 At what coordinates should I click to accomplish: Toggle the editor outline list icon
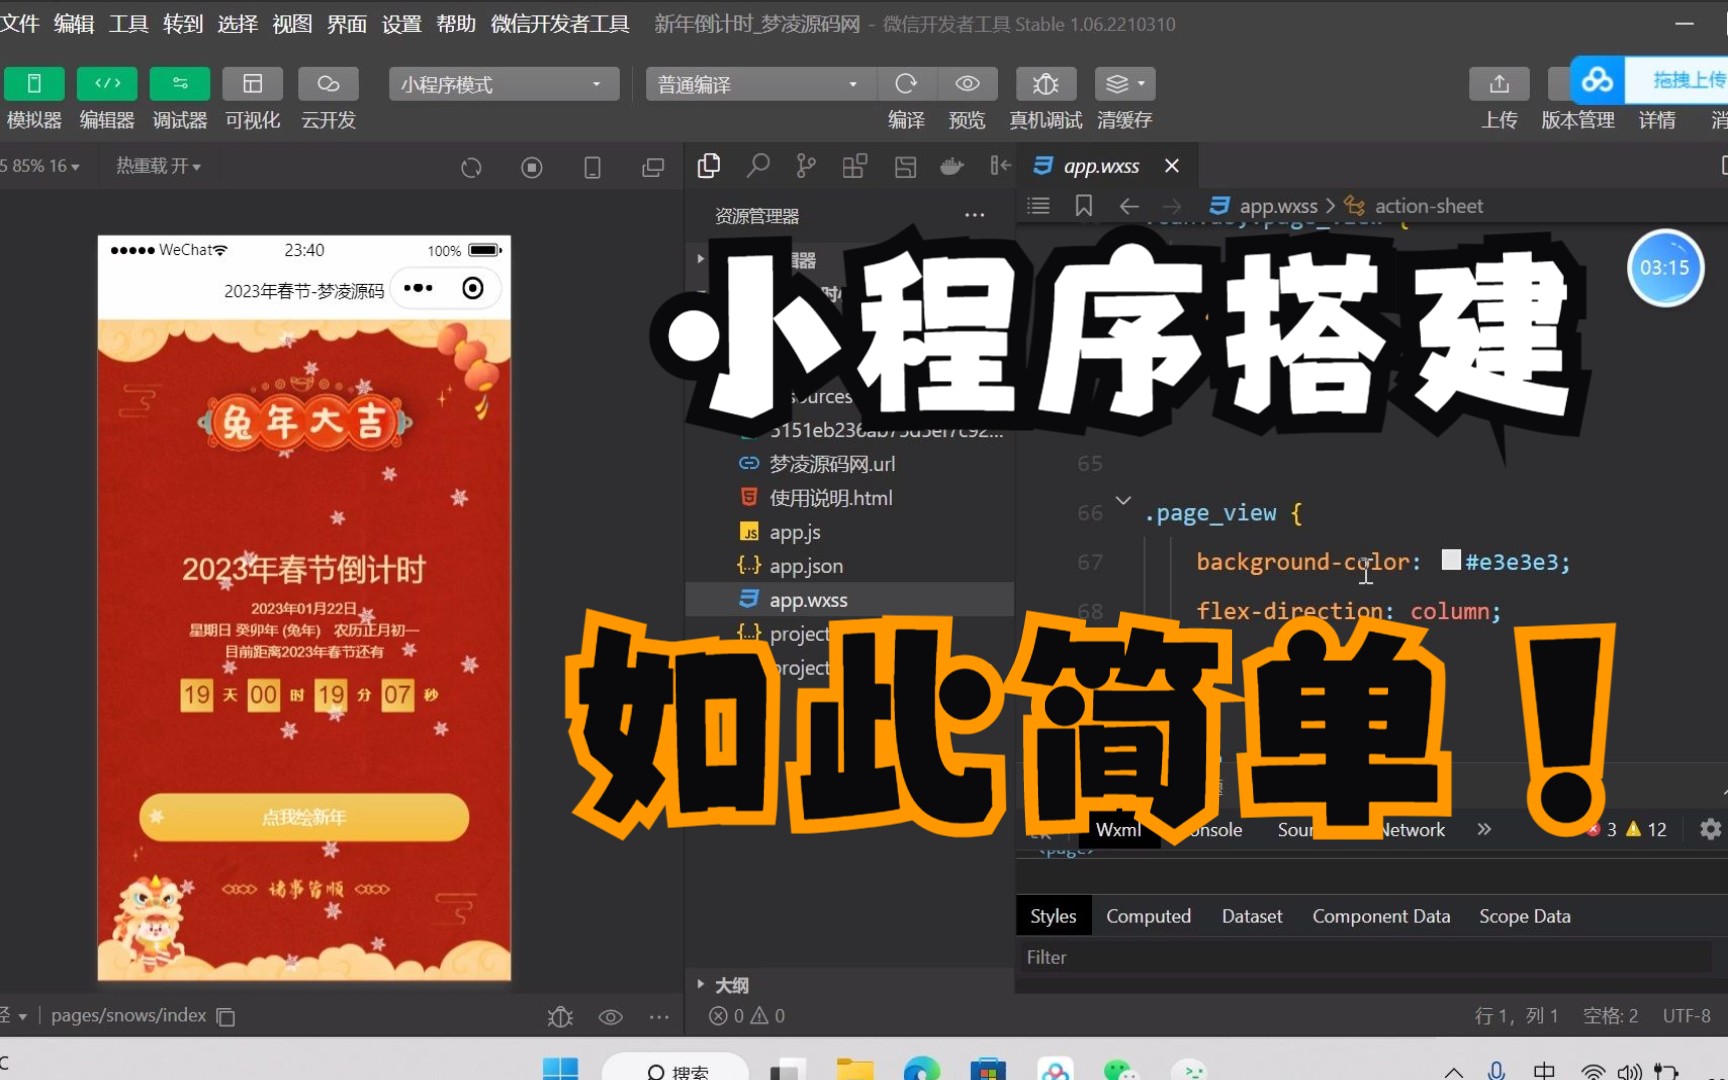pos(1039,205)
